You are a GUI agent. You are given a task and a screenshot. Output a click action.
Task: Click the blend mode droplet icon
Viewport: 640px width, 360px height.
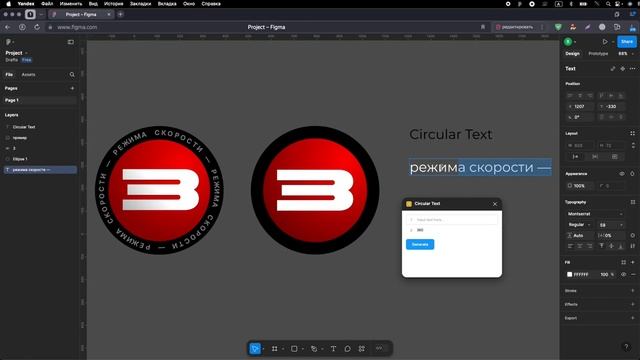(632, 173)
